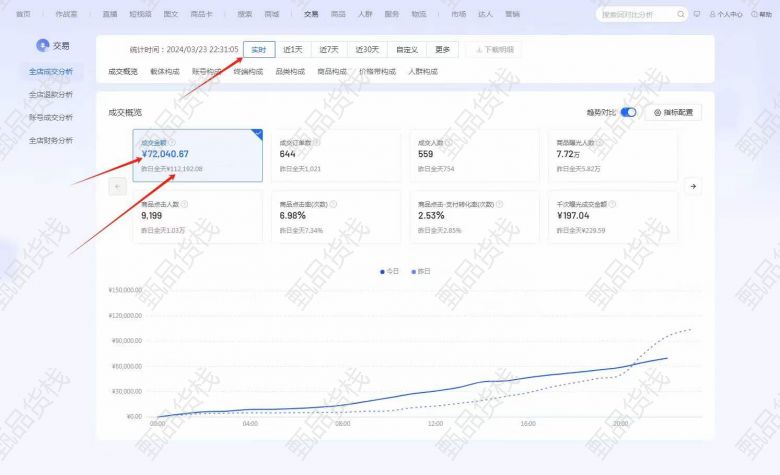Image resolution: width=780 pixels, height=475 pixels.
Task: Toggle the 今日 legend series
Action: [x=389, y=271]
